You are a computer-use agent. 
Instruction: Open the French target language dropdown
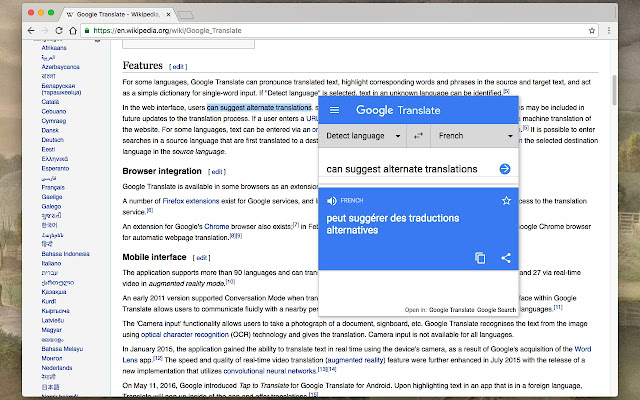point(475,136)
